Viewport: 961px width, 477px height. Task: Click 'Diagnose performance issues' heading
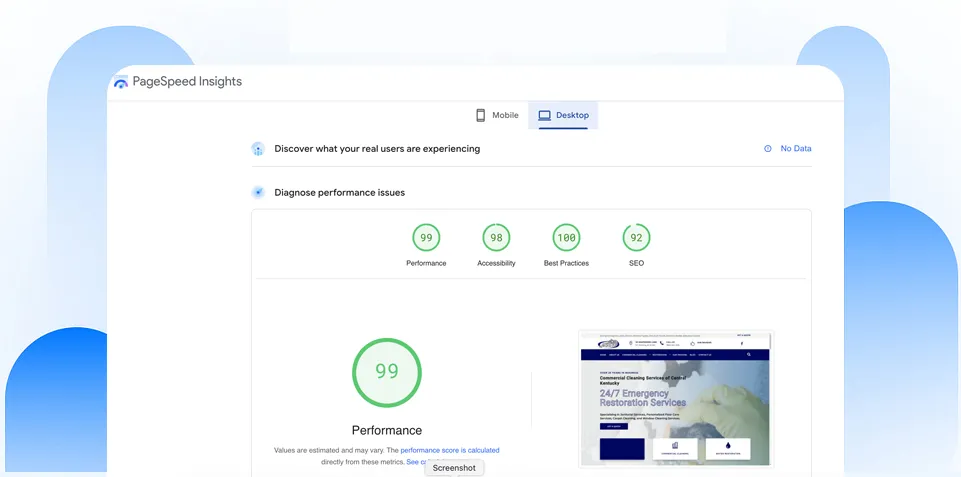(340, 193)
